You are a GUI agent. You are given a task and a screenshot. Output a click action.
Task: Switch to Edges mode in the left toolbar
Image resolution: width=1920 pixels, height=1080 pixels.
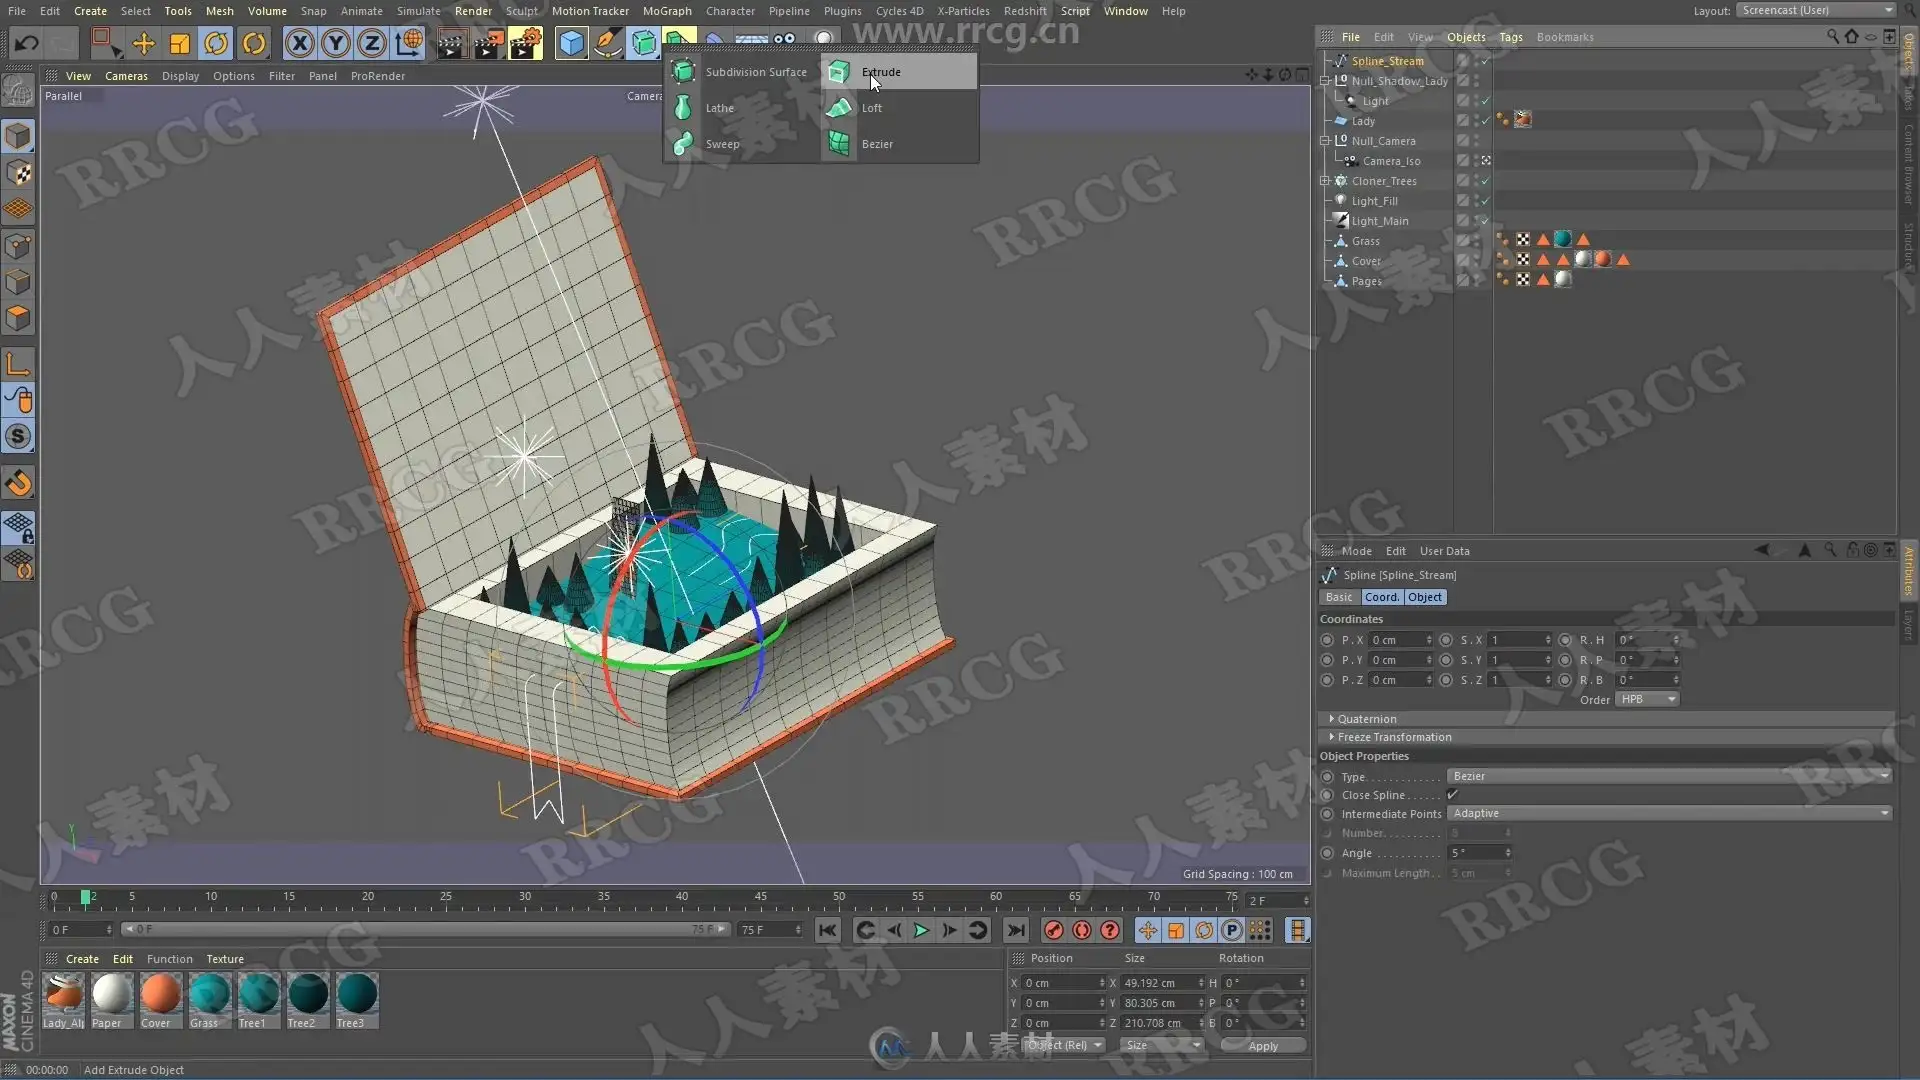click(18, 282)
